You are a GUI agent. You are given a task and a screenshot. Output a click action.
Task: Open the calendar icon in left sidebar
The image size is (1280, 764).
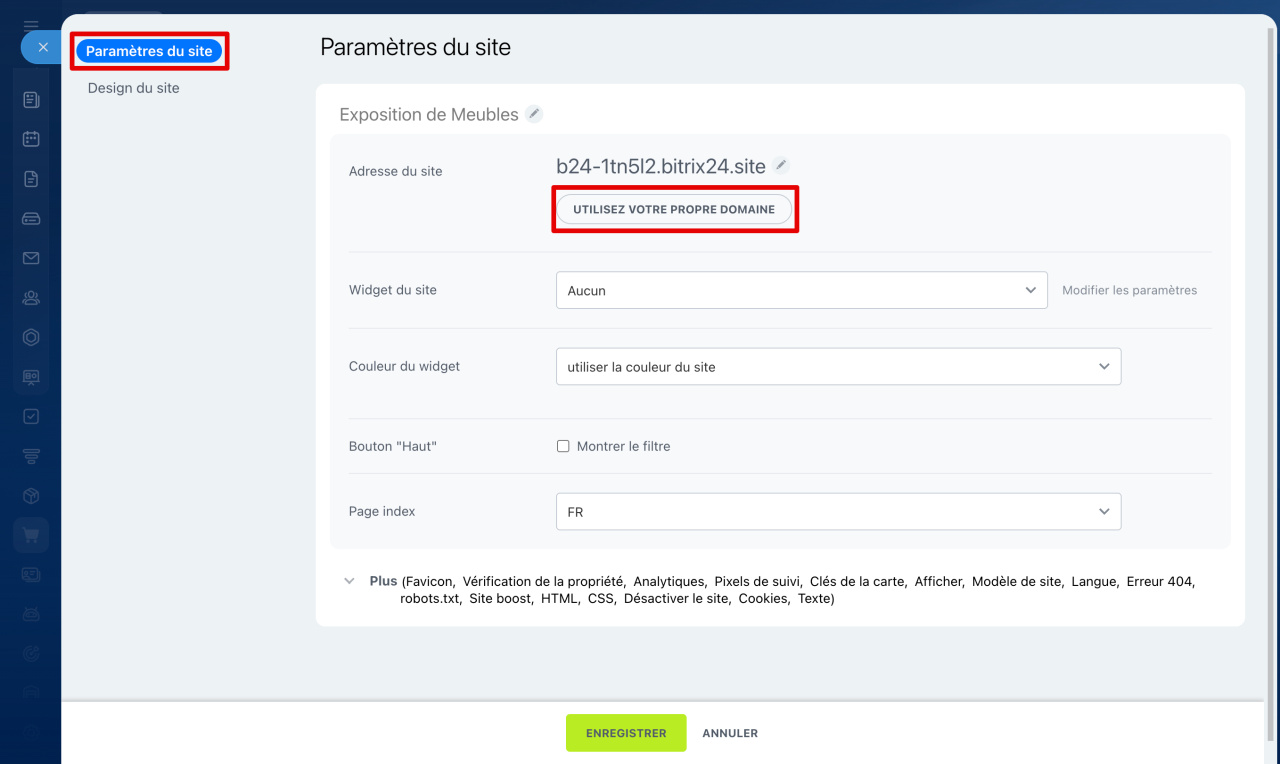pyautogui.click(x=31, y=139)
